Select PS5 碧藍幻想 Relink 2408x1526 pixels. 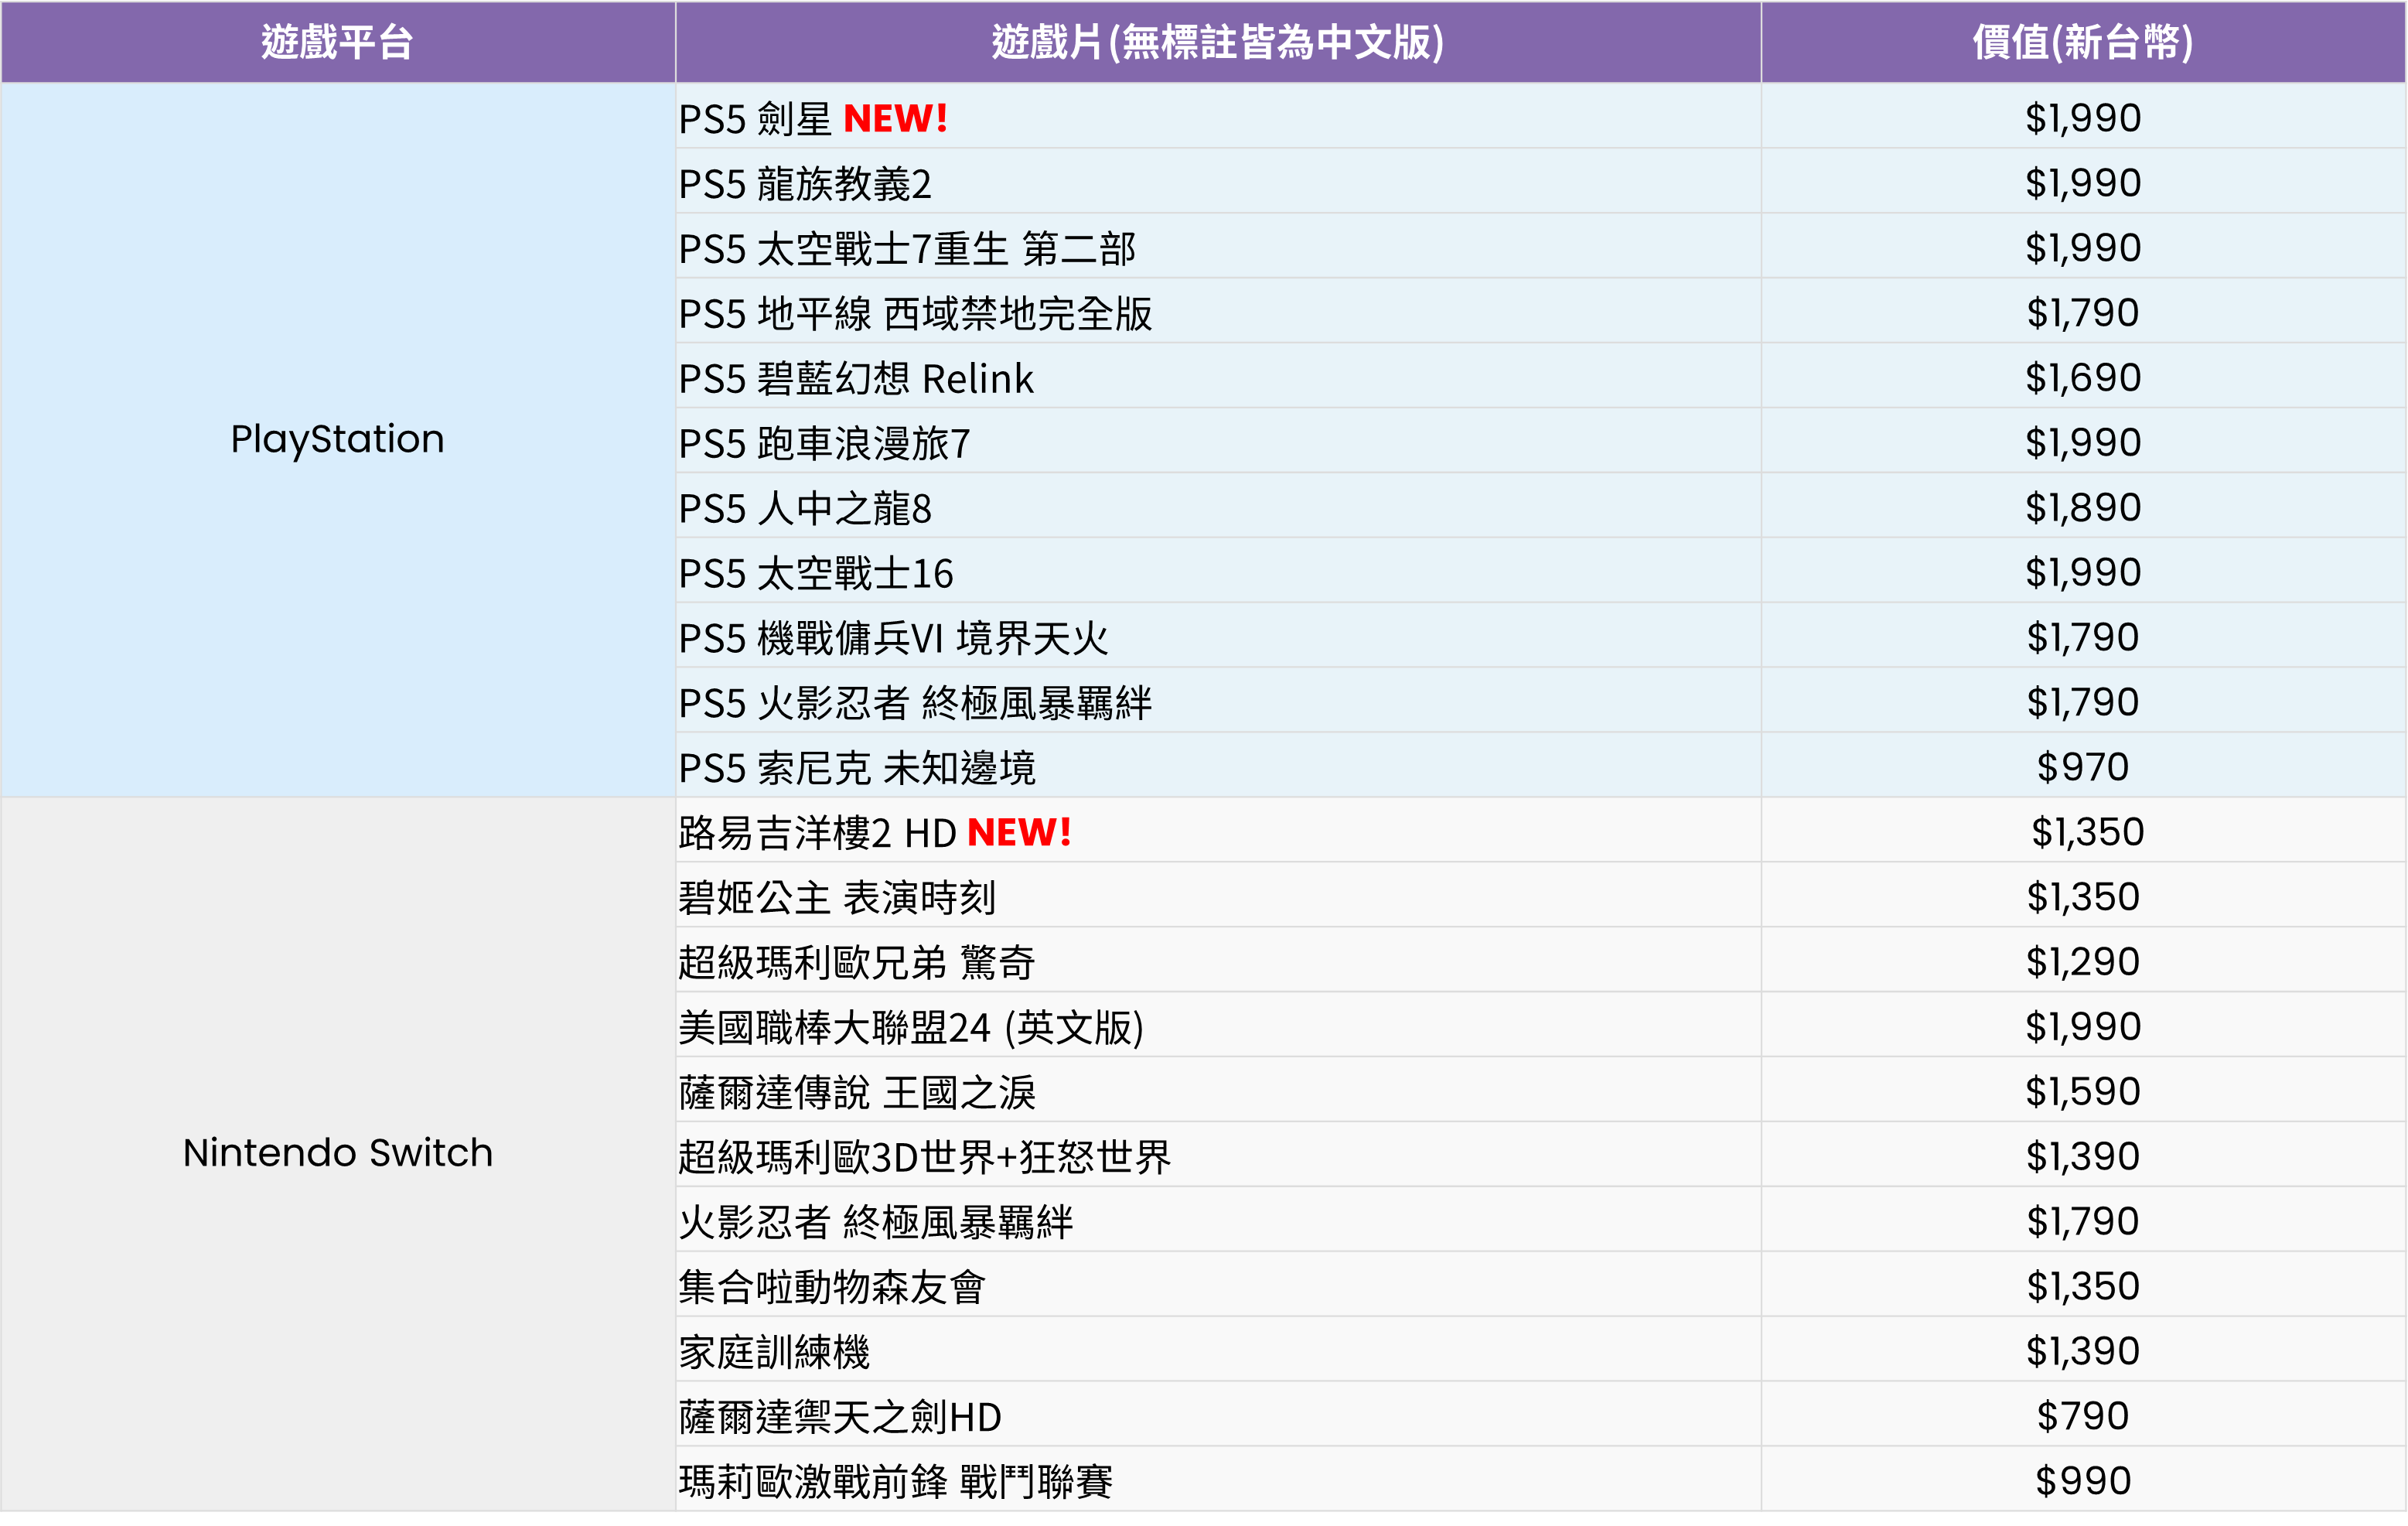[856, 379]
